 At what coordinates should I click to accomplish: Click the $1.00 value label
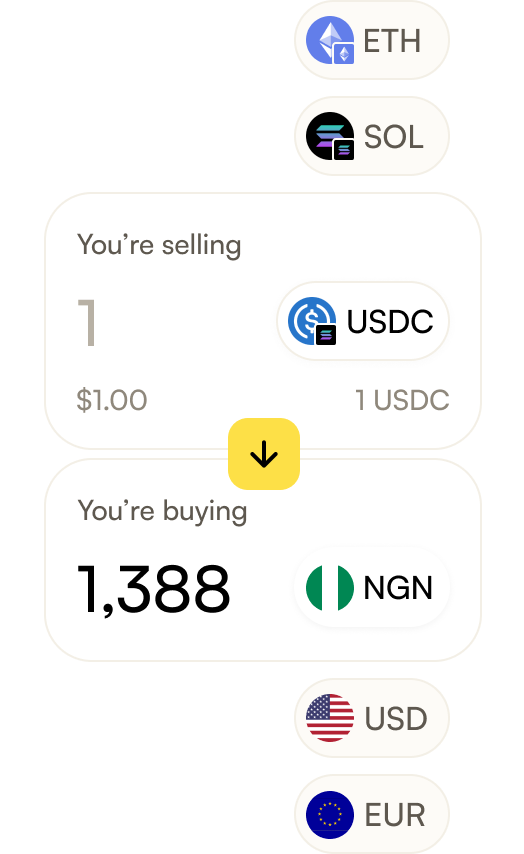pyautogui.click(x=112, y=400)
